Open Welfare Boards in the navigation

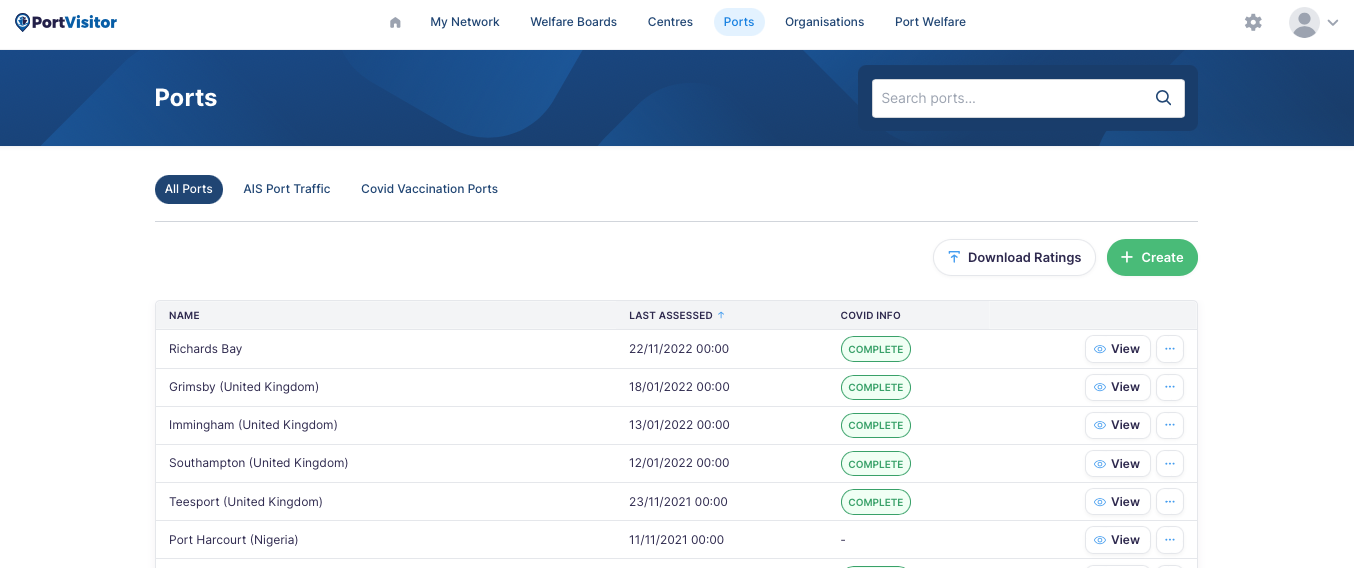tap(573, 22)
